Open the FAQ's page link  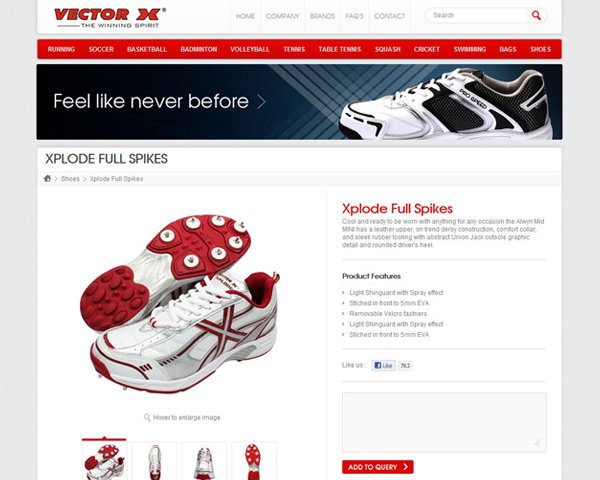point(354,16)
